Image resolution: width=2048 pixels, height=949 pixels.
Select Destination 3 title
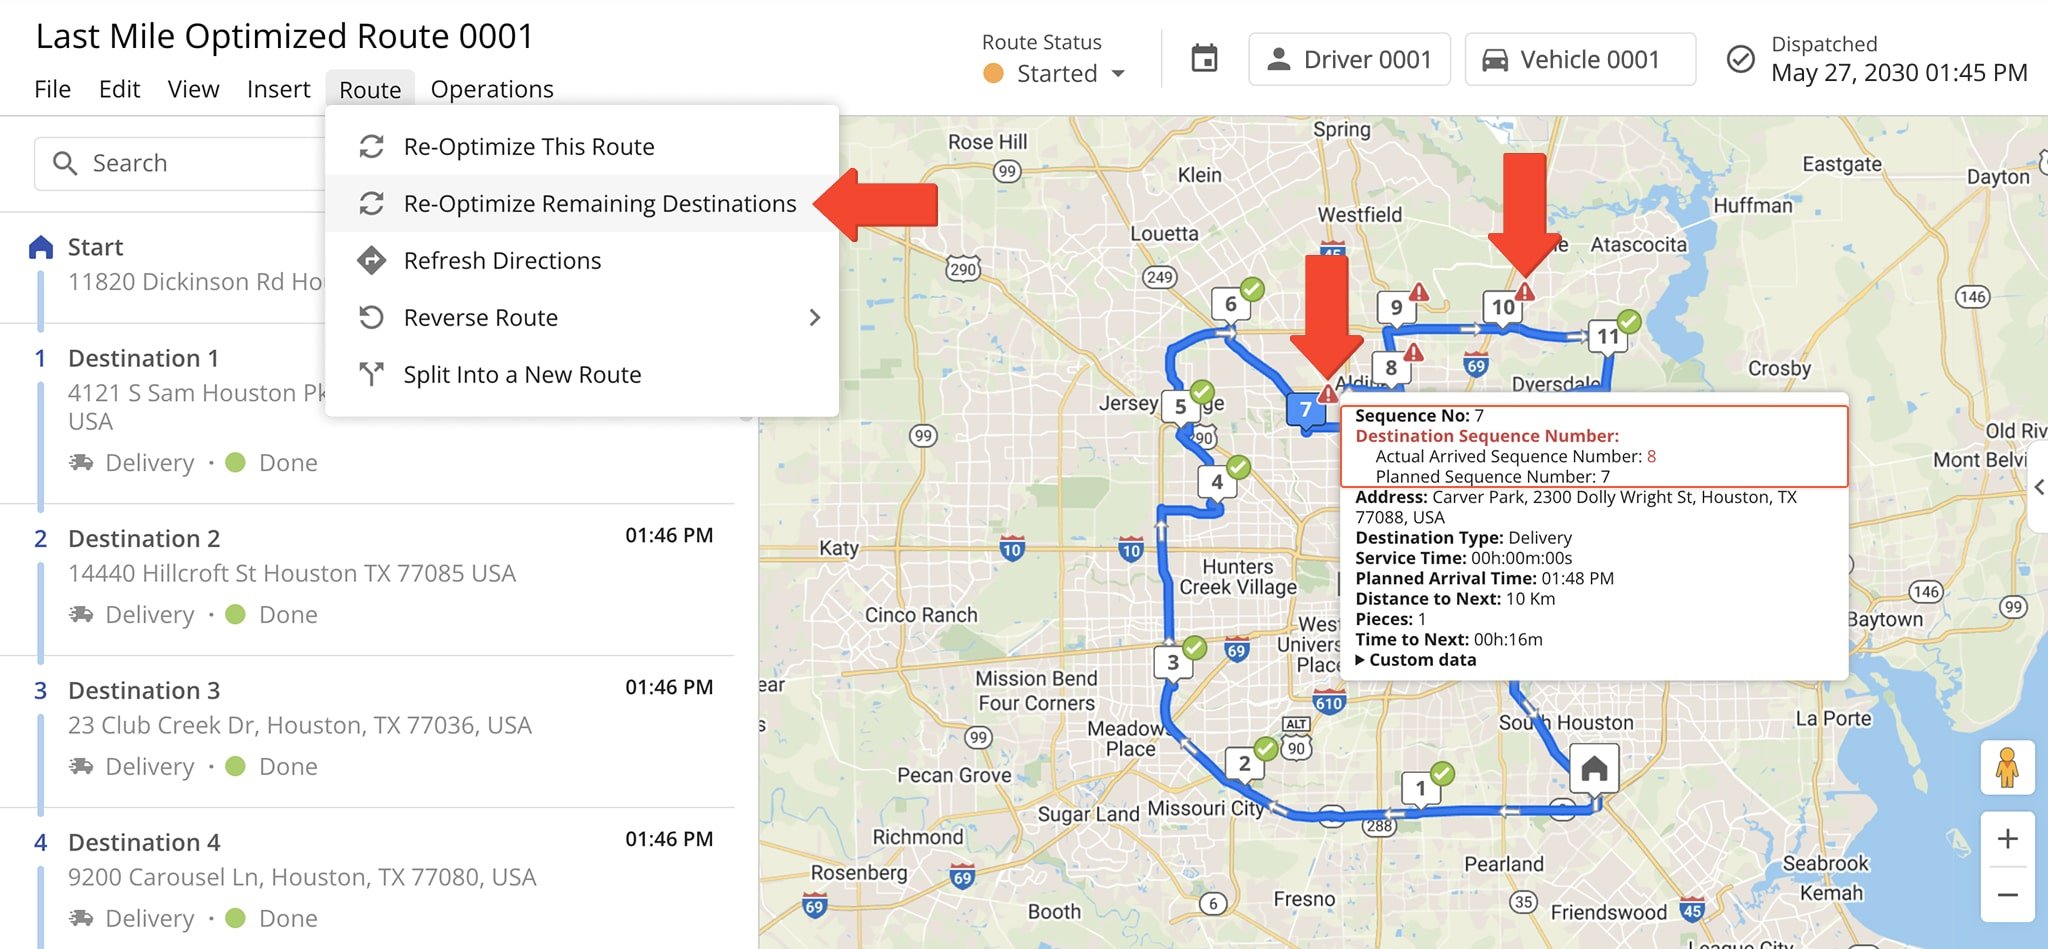pyautogui.click(x=144, y=691)
